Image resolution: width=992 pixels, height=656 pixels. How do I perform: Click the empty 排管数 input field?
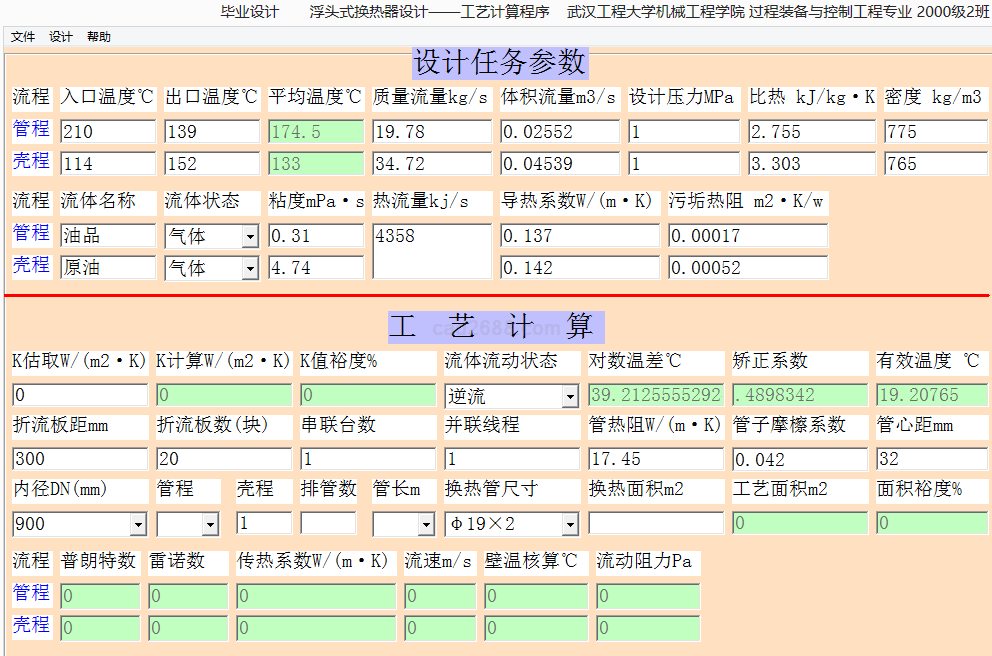tap(328, 523)
